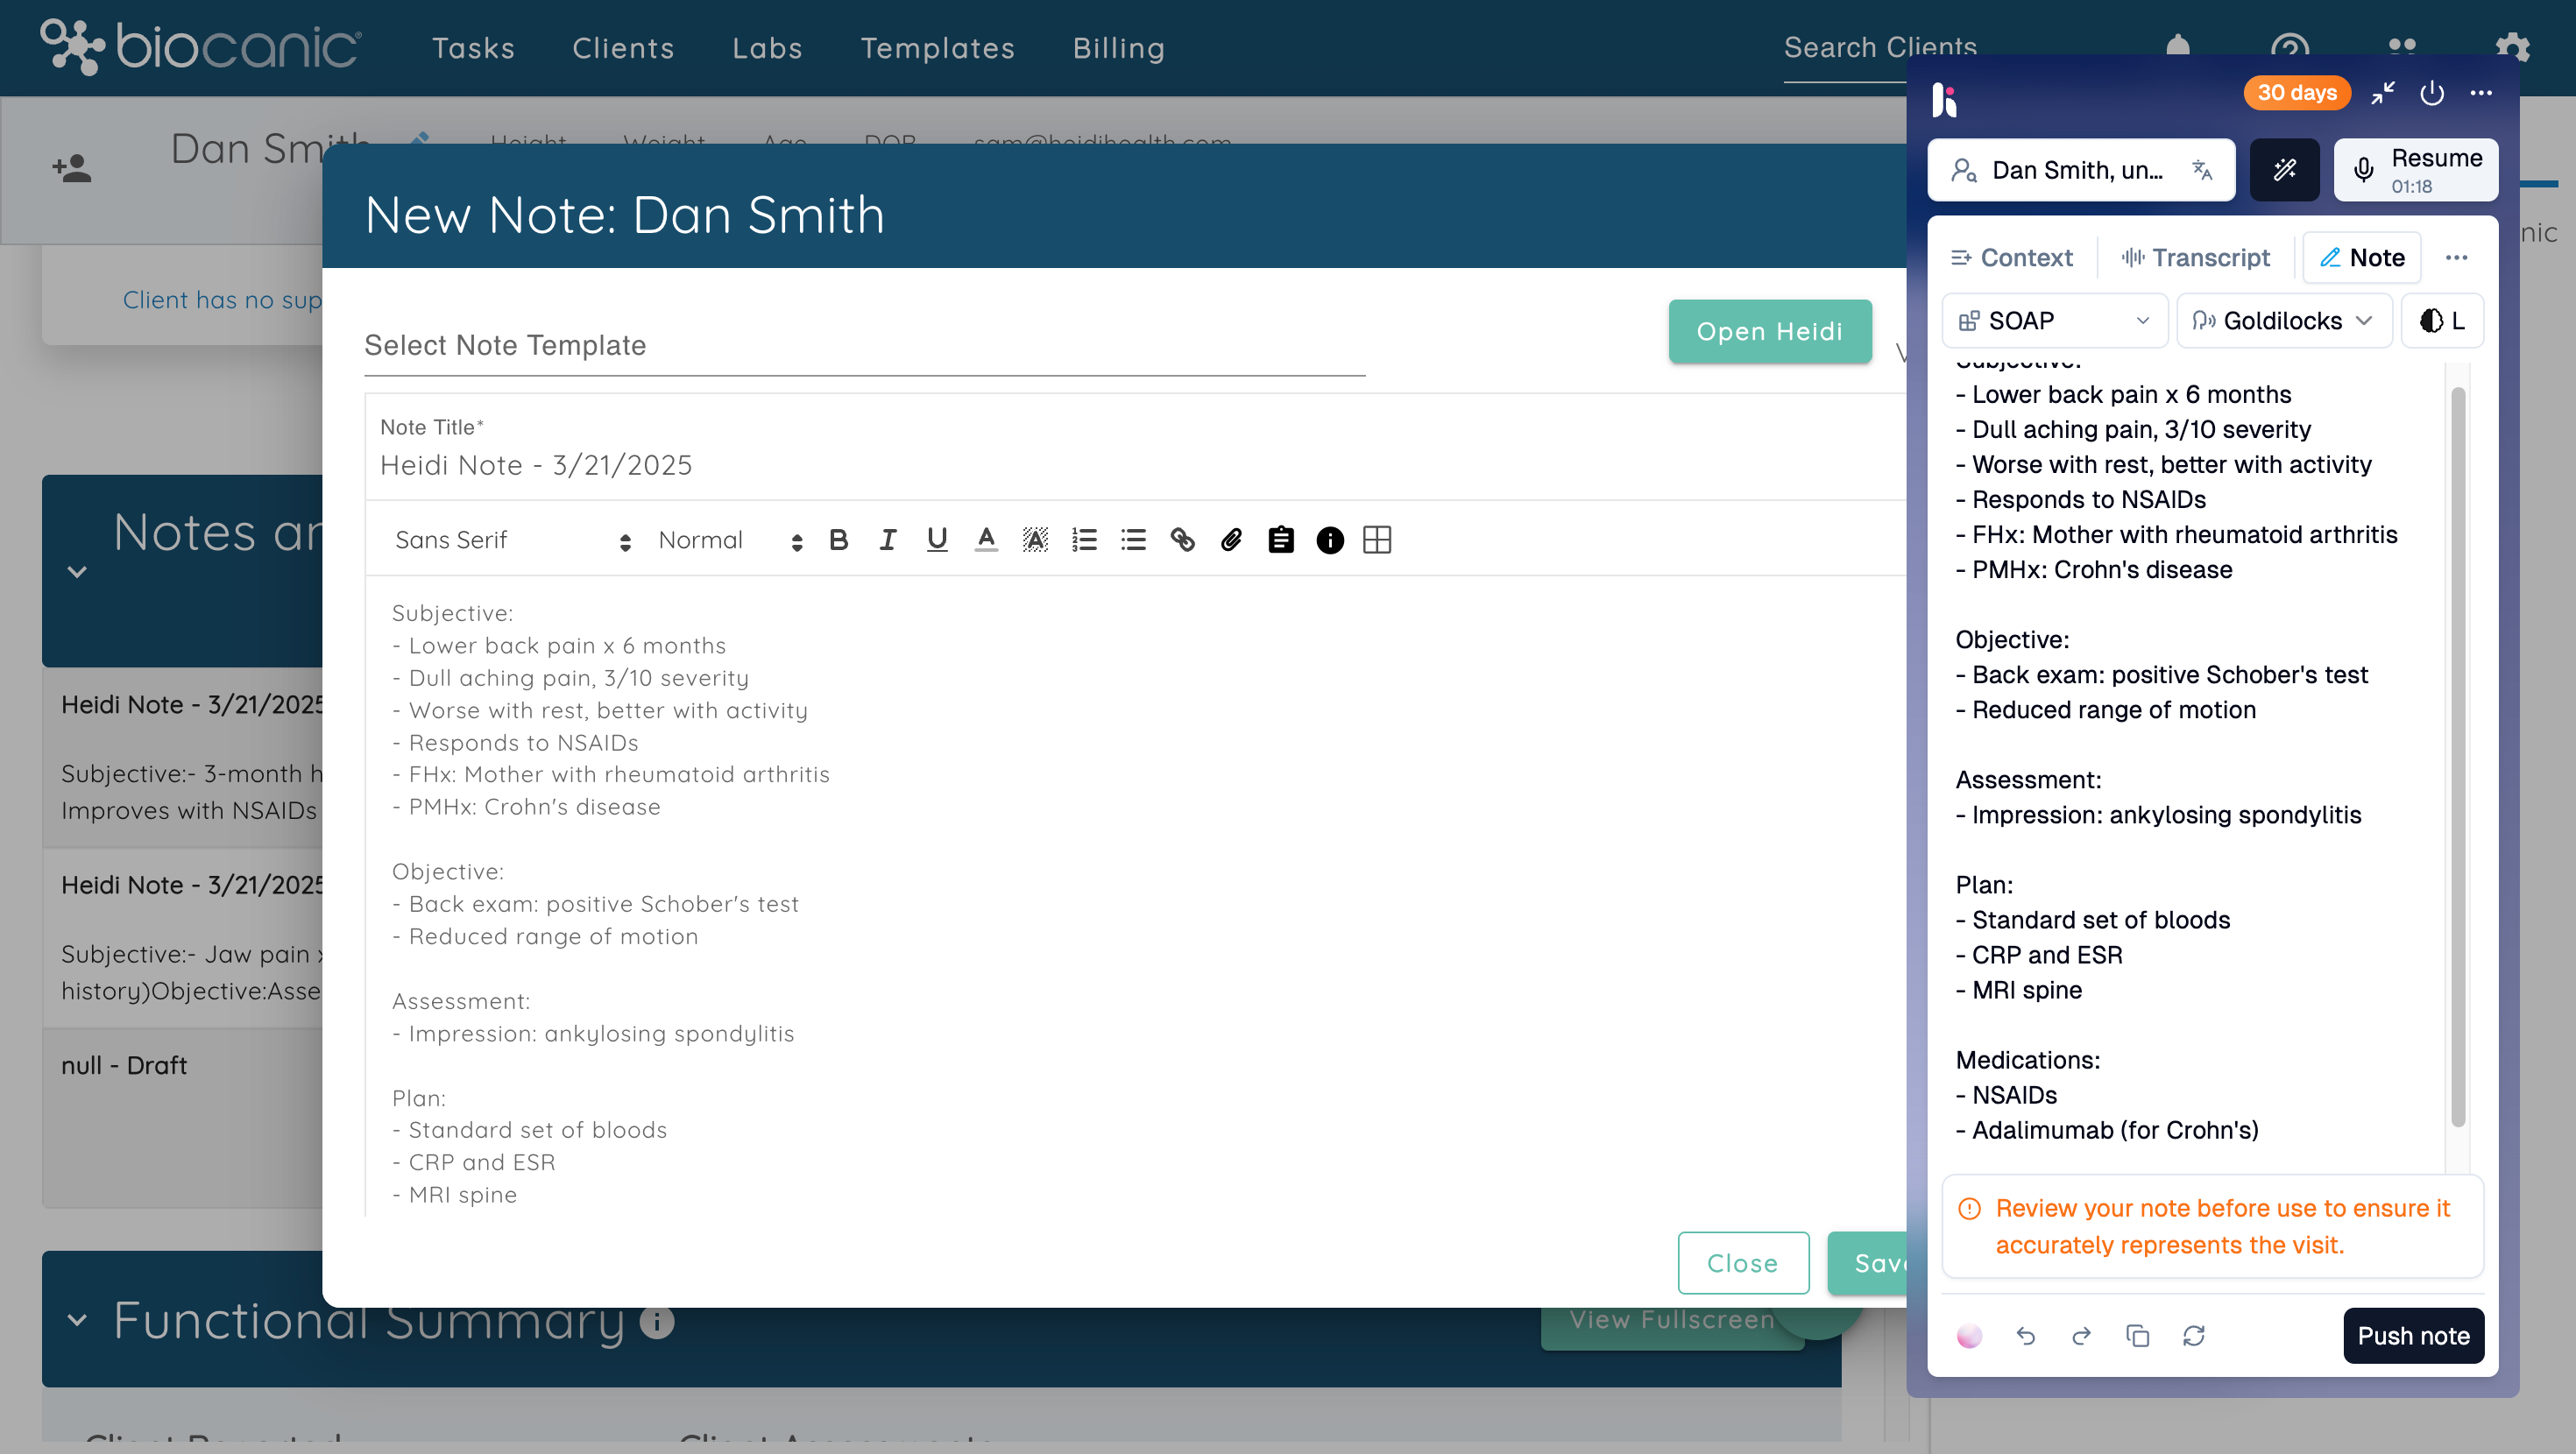Open the Clients menu
Screen dimensions: 2576x1454
coord(623,48)
